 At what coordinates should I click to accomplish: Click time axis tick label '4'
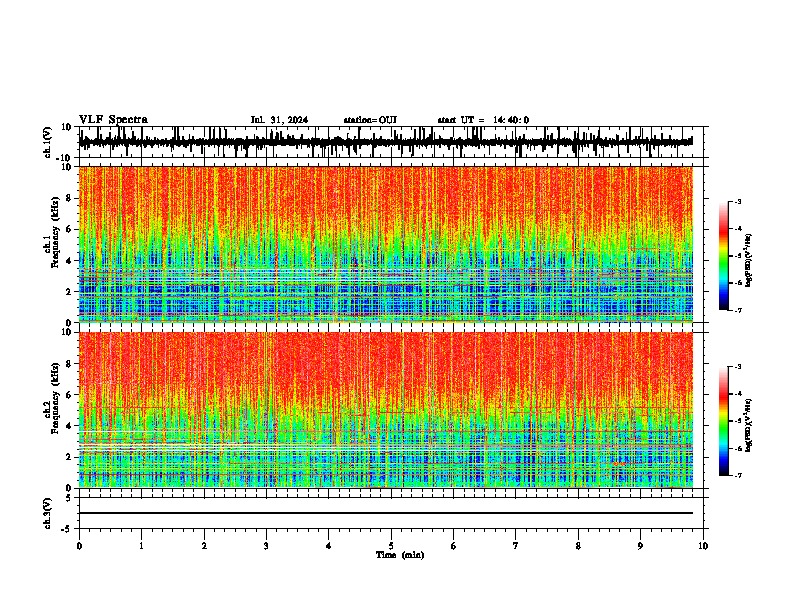329,546
